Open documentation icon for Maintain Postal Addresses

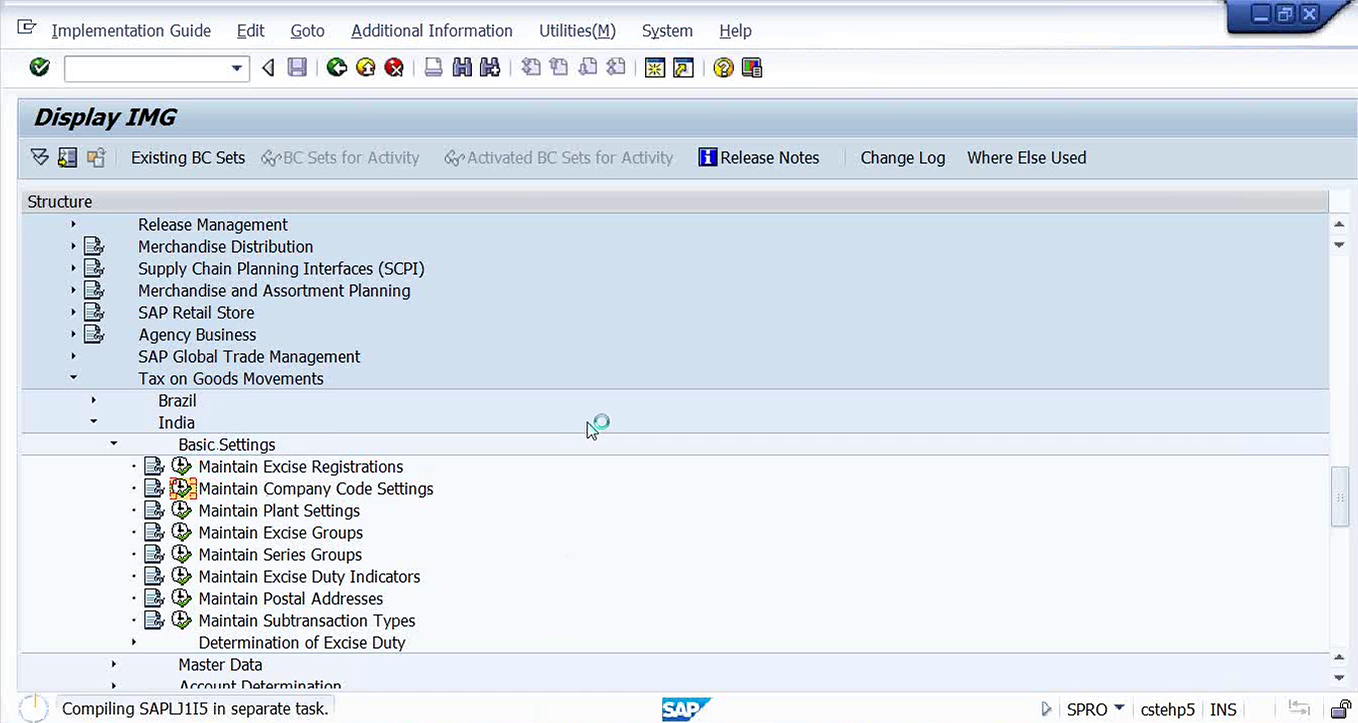tap(153, 598)
